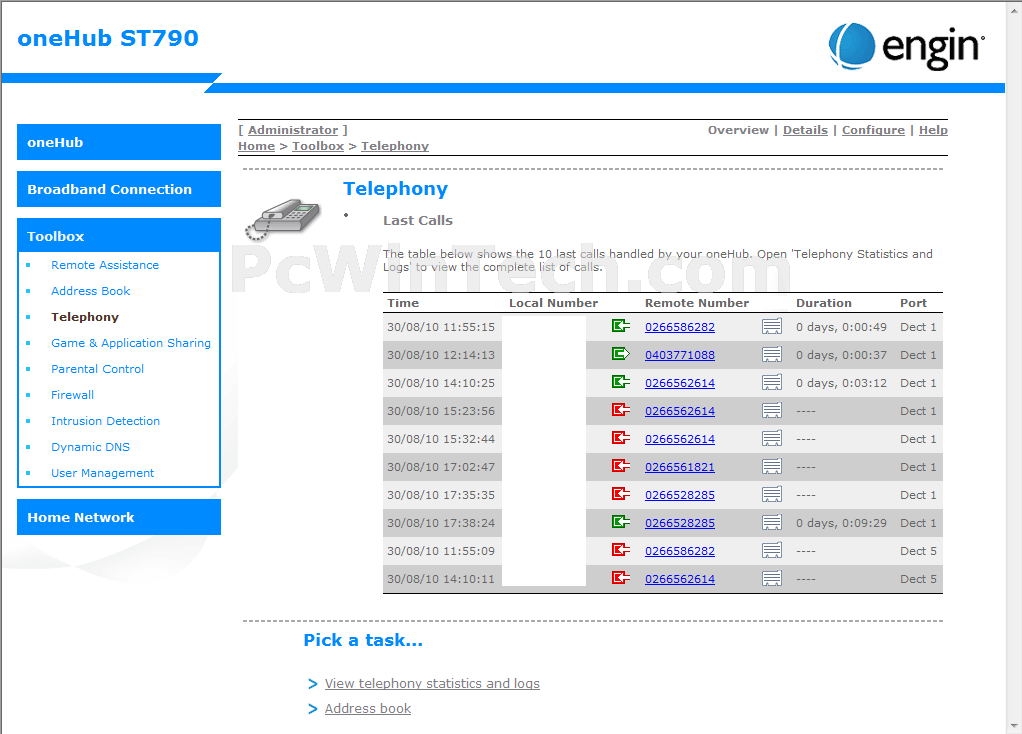Screen dimensions: 1022x734
Task: Click the duration '0 days, 0:09:29'
Action: (841, 523)
